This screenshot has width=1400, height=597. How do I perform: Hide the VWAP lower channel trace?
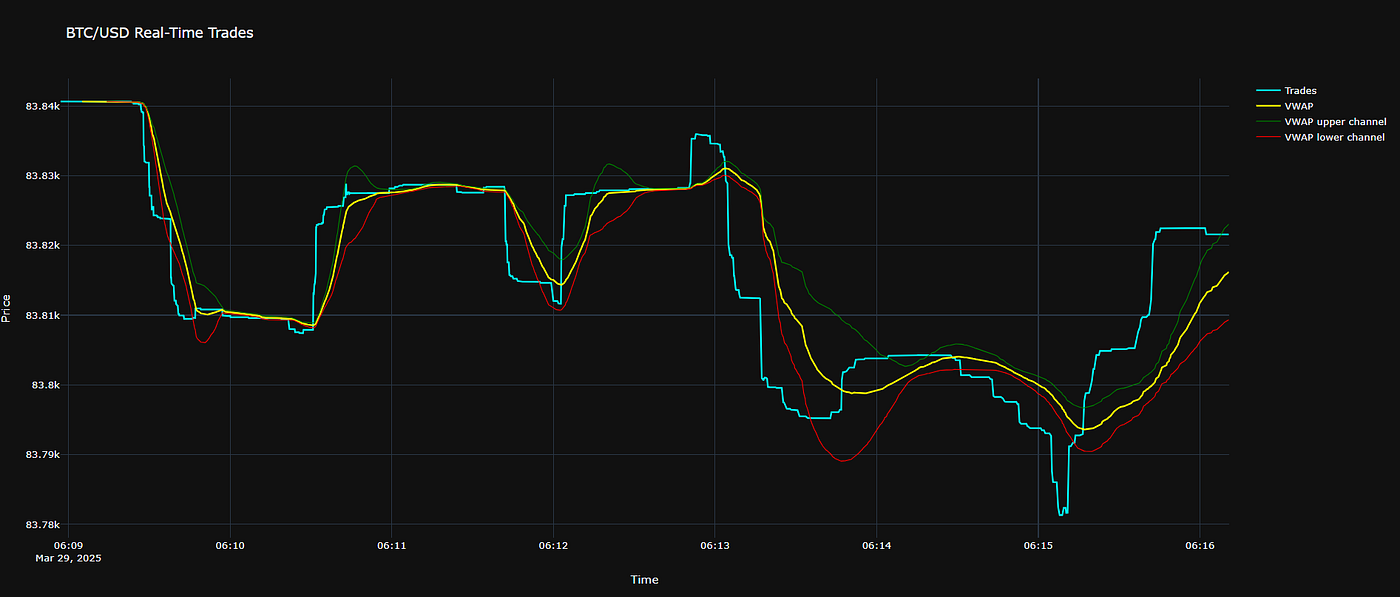coord(1320,137)
